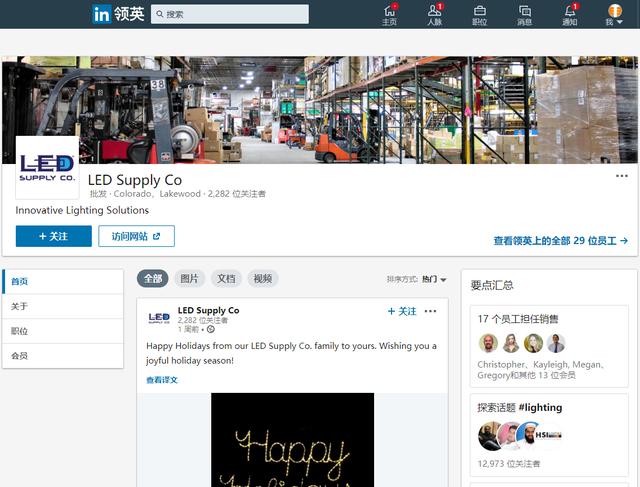Open the post options ellipsis menu
640x487 pixels.
pyautogui.click(x=430, y=311)
